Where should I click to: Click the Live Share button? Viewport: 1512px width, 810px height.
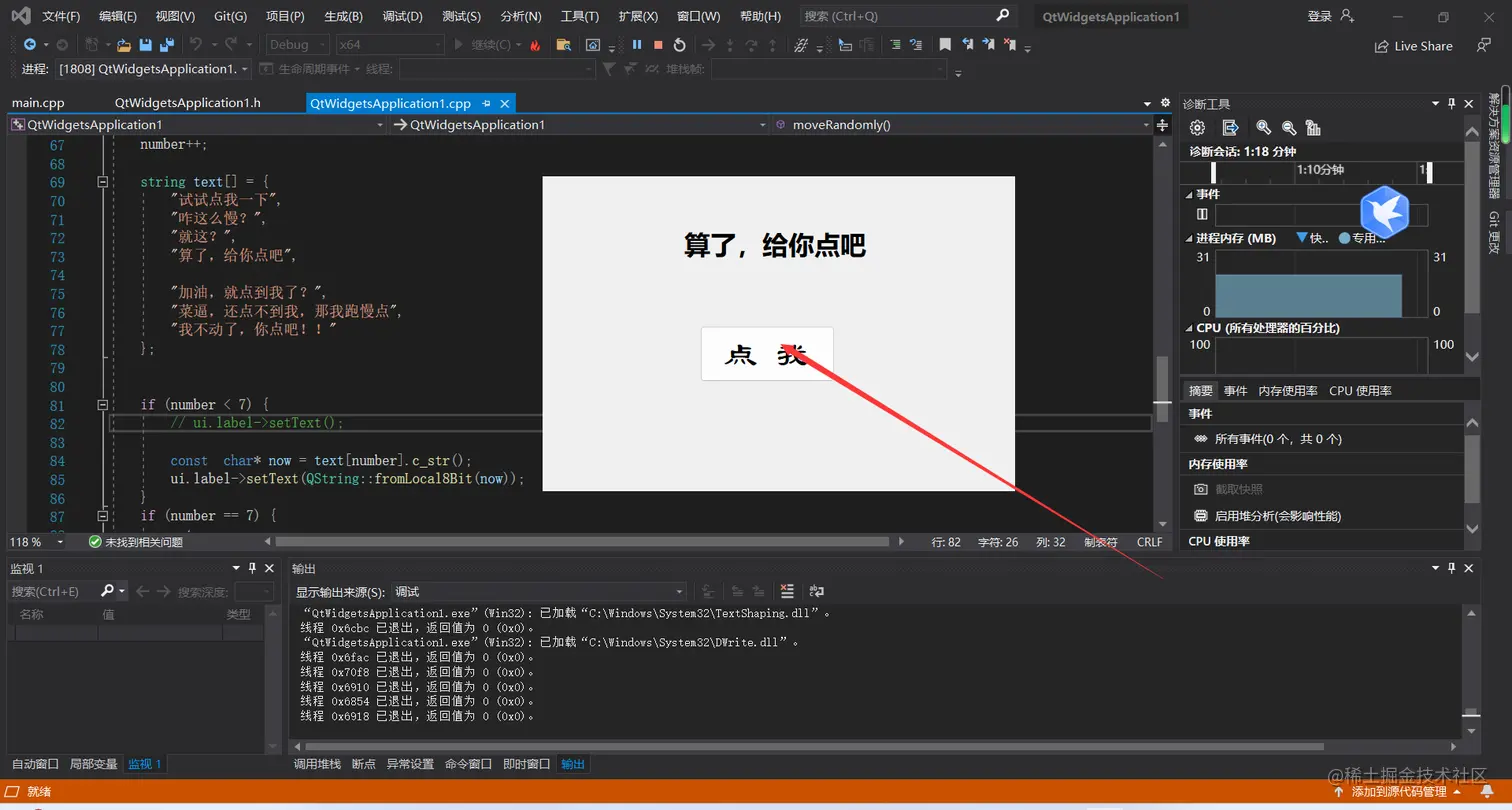click(1413, 46)
